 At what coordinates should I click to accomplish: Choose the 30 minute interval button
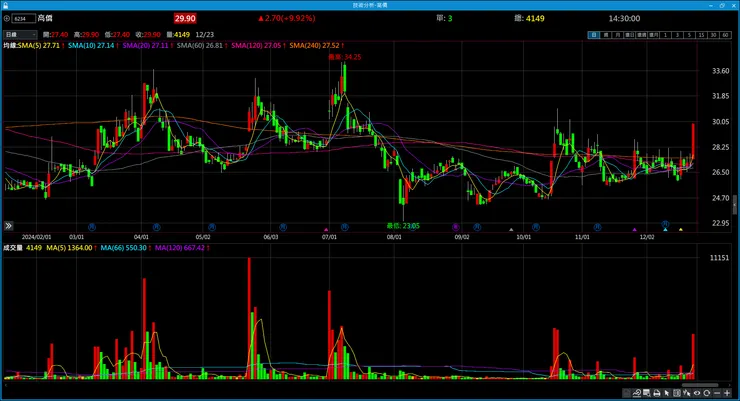coord(714,35)
